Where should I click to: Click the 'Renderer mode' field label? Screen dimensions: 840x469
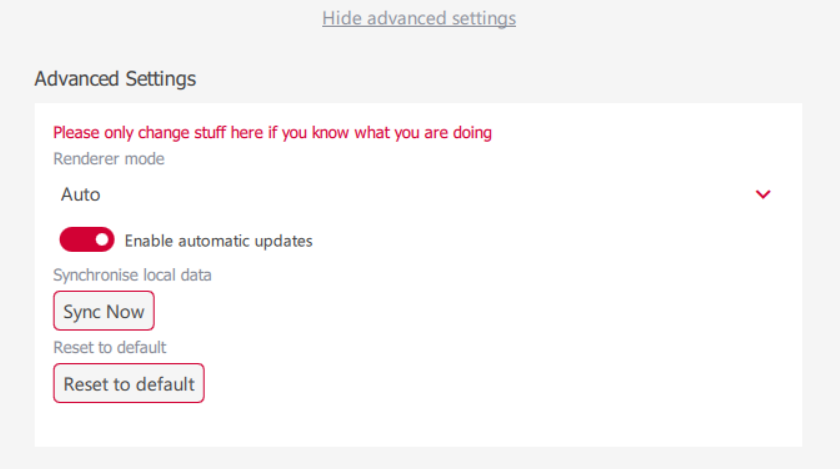click(109, 159)
